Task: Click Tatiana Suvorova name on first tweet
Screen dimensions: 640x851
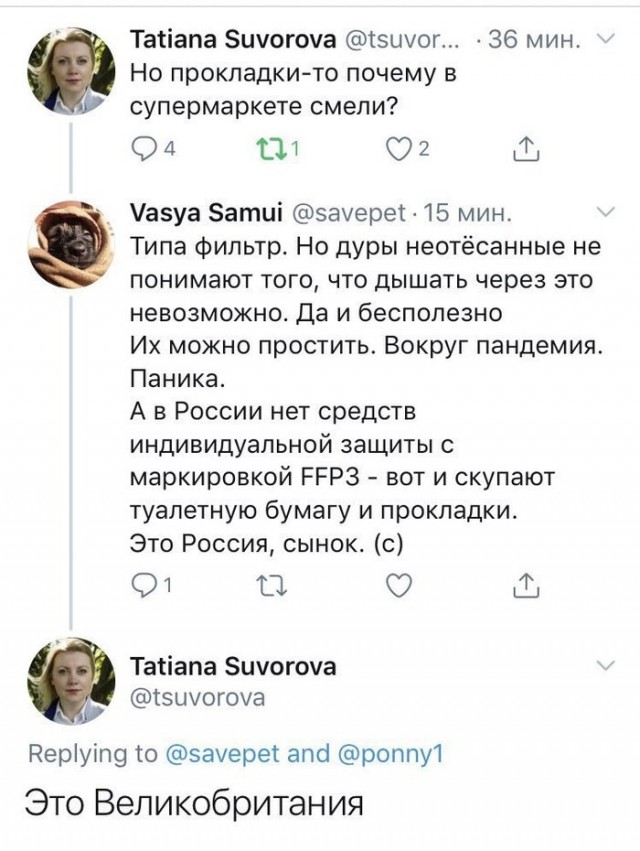Action: pyautogui.click(x=233, y=42)
